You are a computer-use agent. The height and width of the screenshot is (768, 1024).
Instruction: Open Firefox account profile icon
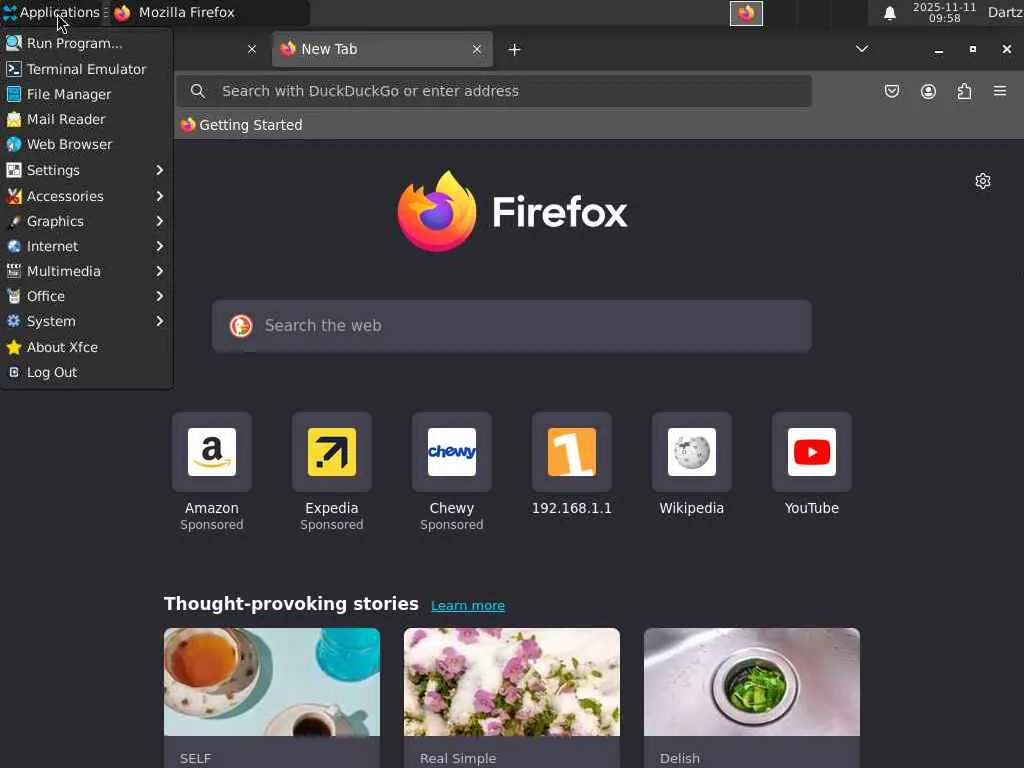[x=928, y=91]
